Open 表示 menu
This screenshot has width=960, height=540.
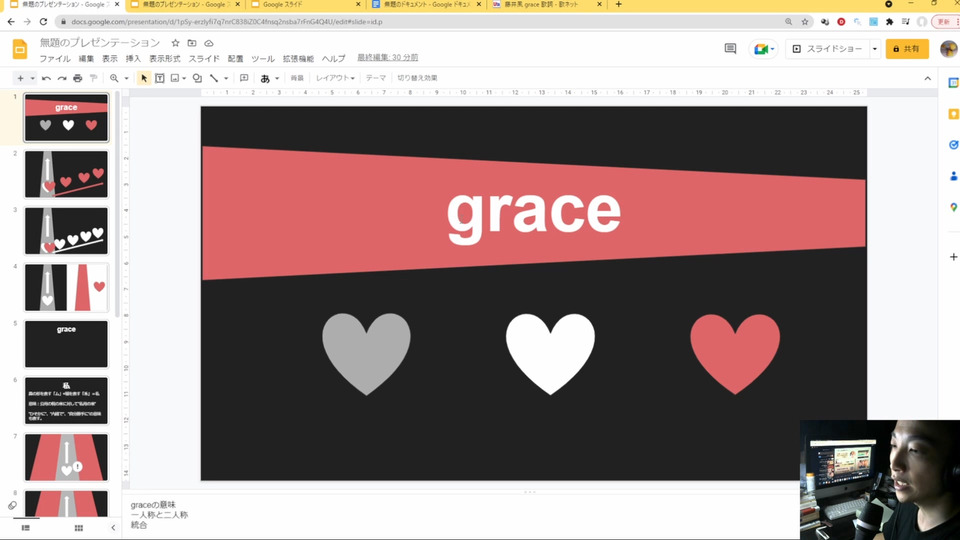[110, 59]
